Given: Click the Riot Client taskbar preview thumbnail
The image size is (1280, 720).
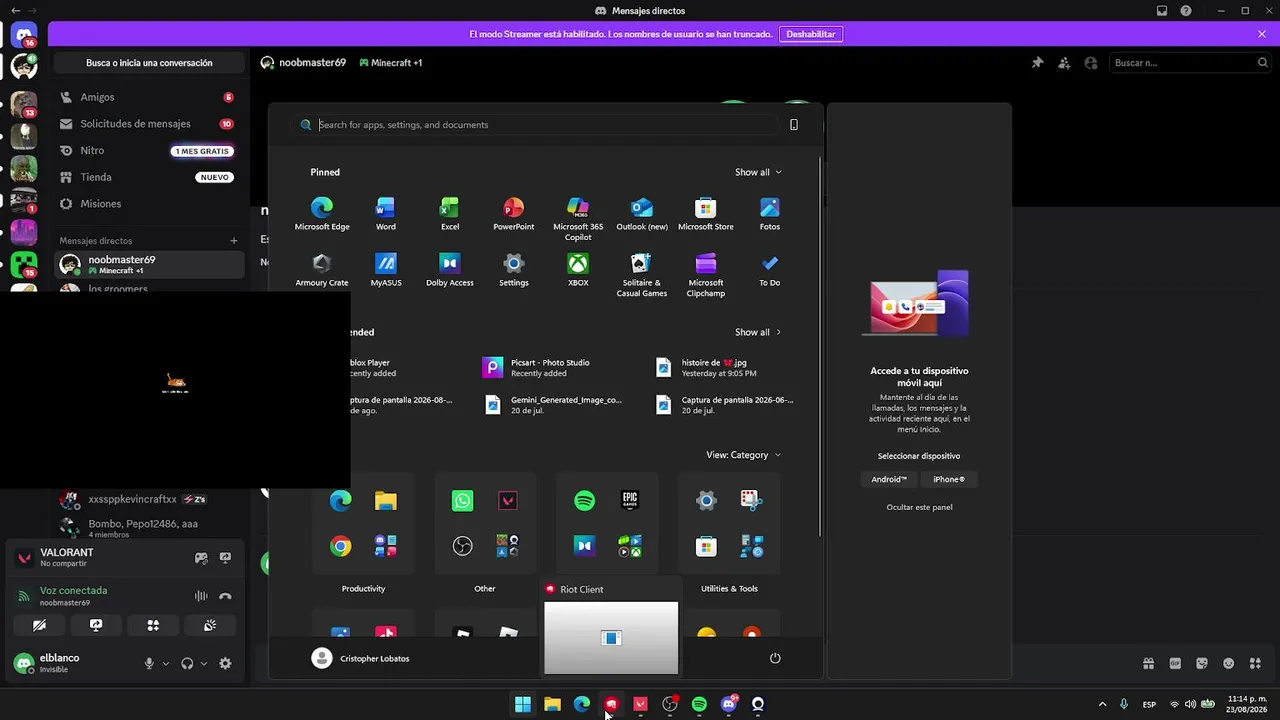Looking at the screenshot, I should click(611, 637).
